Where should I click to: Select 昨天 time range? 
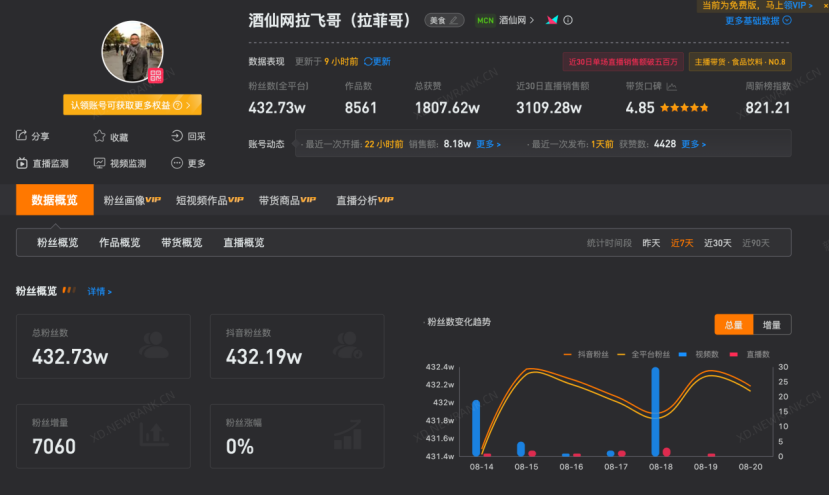(x=651, y=243)
